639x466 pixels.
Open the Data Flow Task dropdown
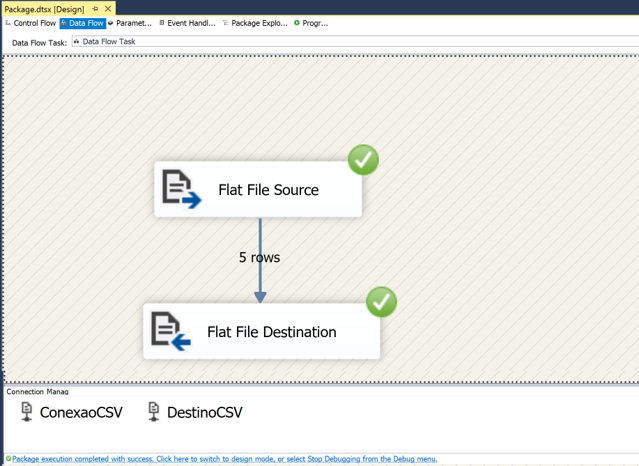pos(355,42)
